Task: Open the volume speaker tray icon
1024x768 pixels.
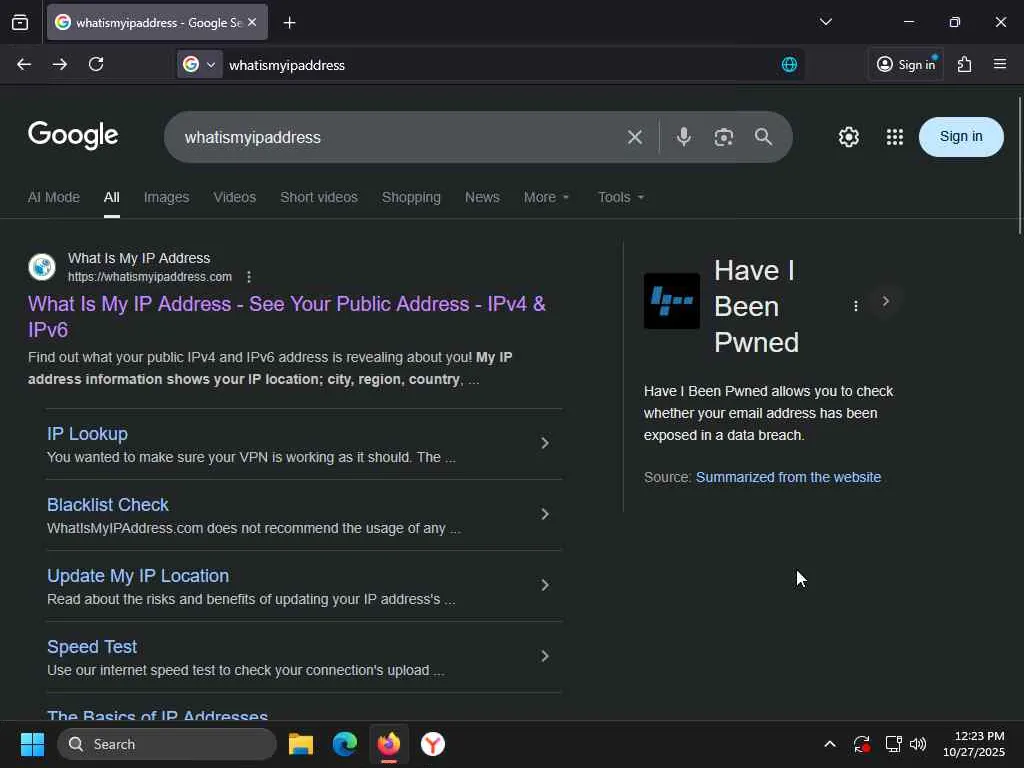Action: pos(918,744)
